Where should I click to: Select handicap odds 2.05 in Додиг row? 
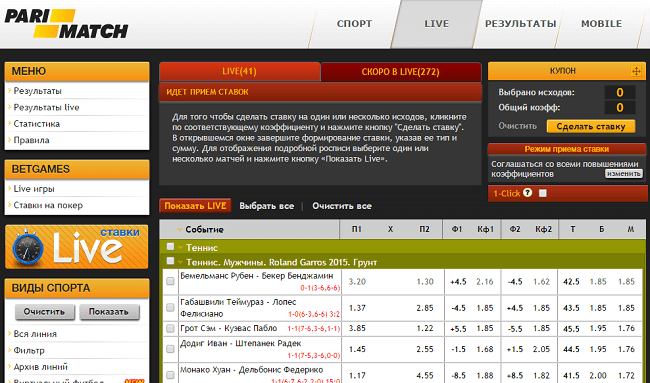pos(541,349)
